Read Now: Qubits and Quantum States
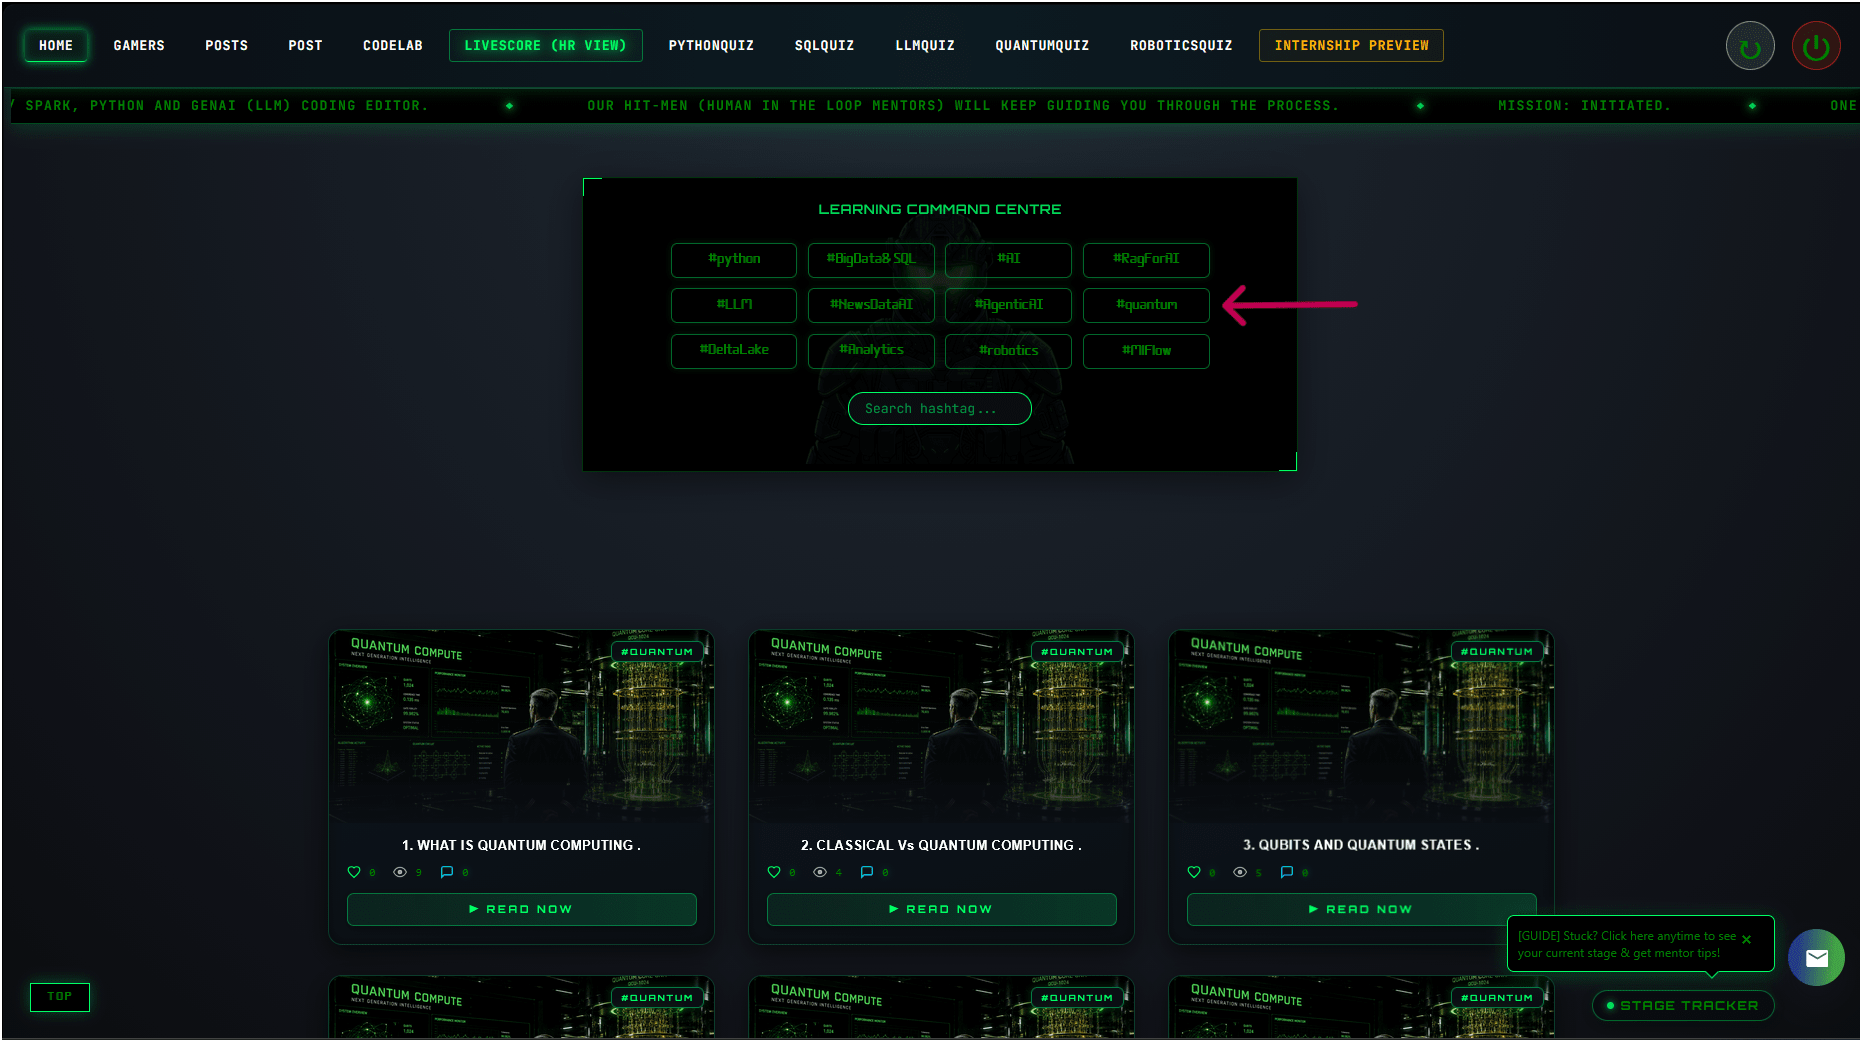This screenshot has width=1862, height=1042. pos(1362,909)
